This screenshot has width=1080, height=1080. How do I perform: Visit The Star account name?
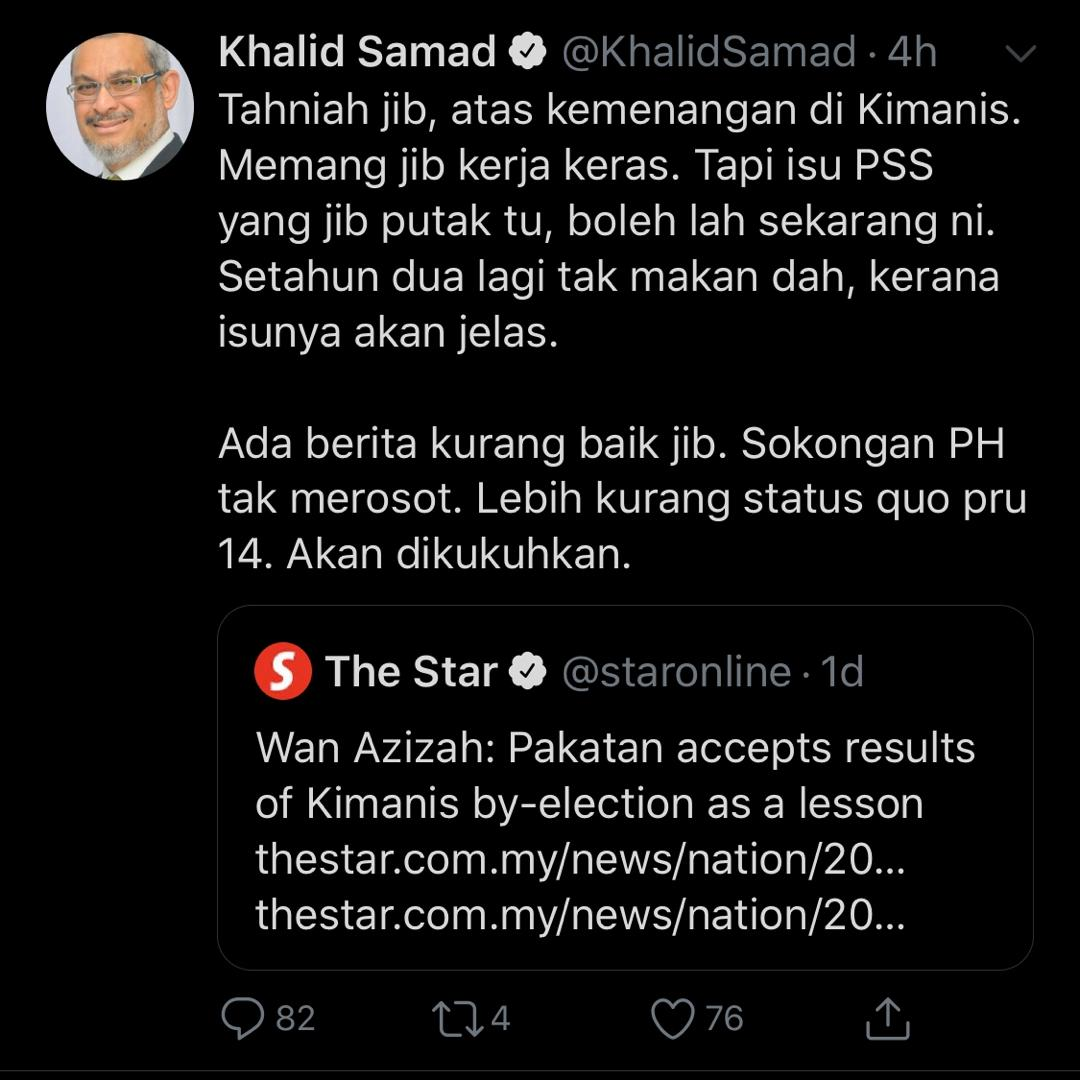click(411, 672)
